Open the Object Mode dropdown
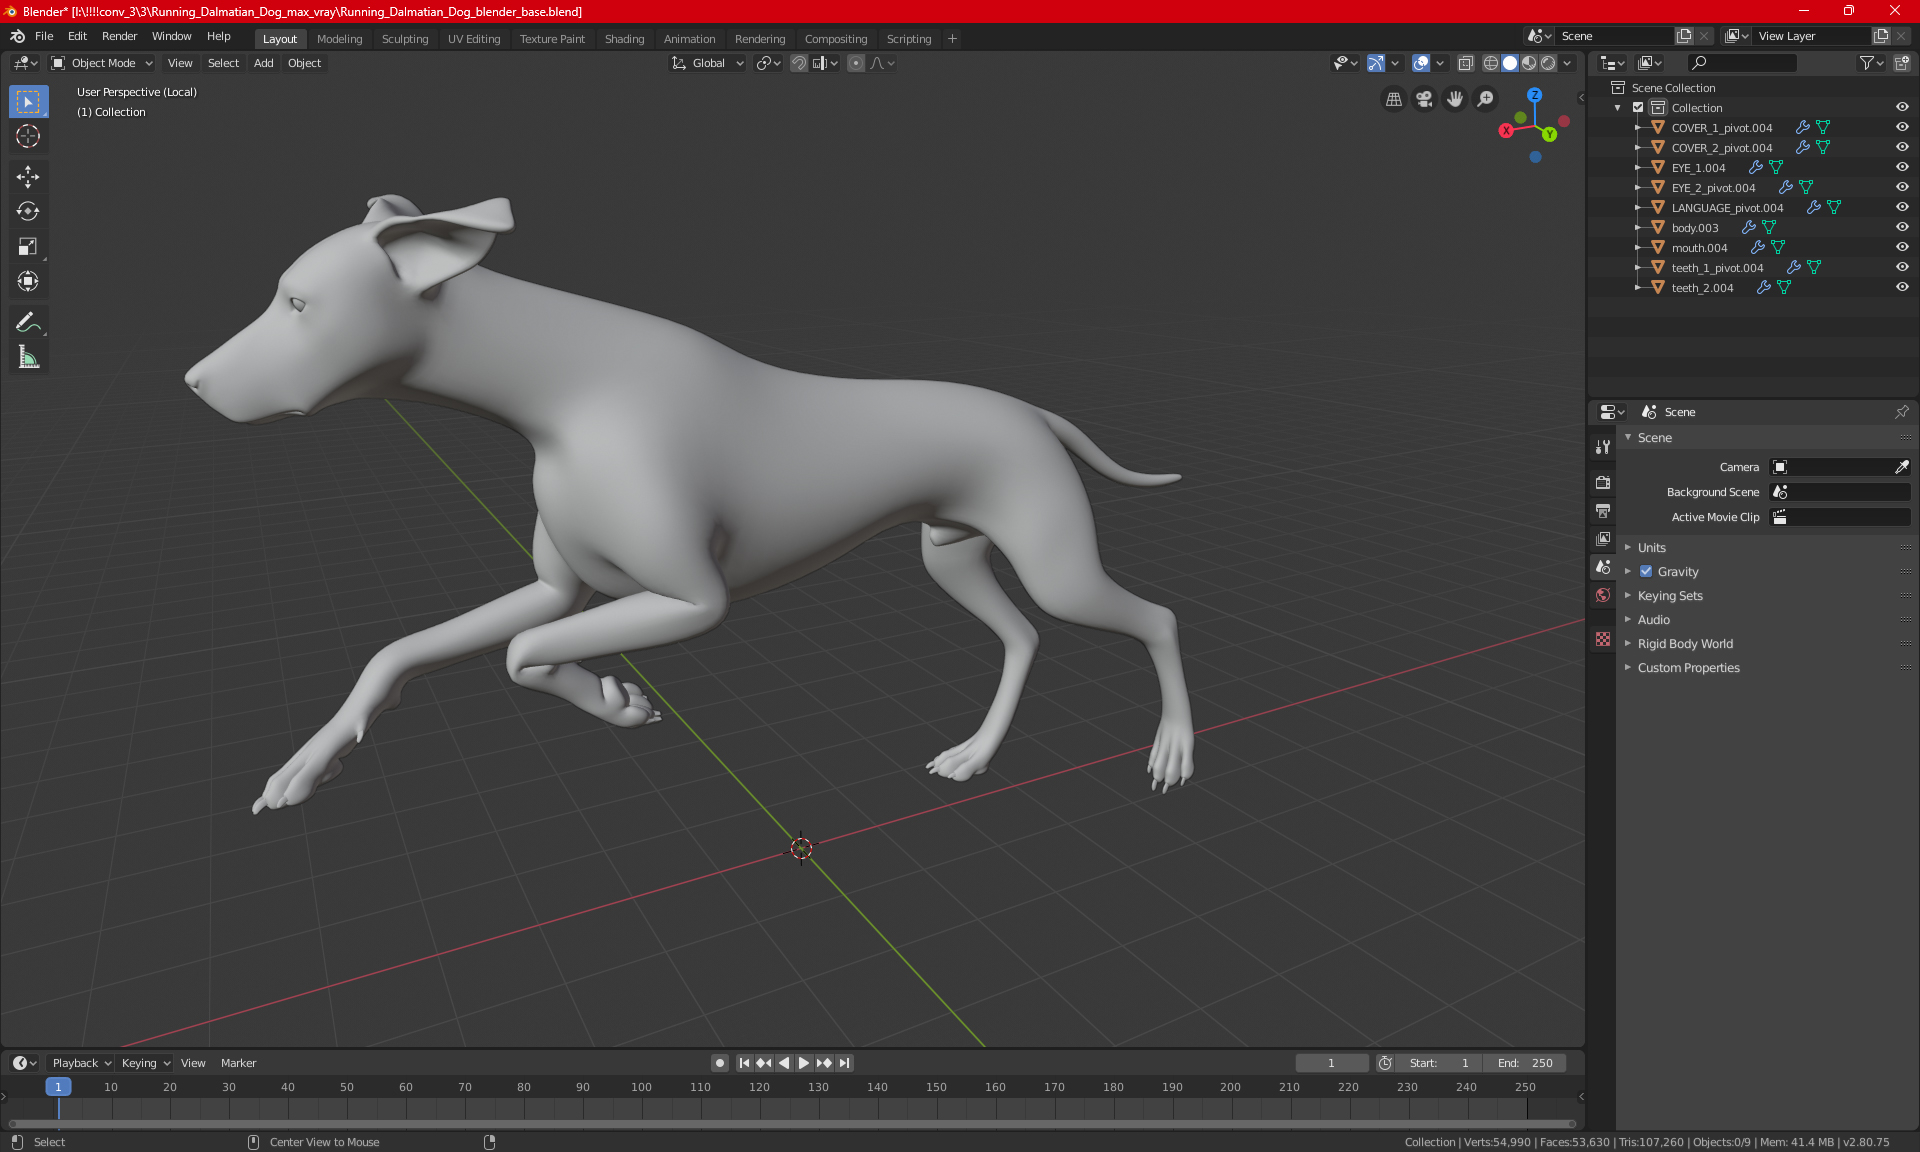The image size is (1920, 1152). (102, 63)
